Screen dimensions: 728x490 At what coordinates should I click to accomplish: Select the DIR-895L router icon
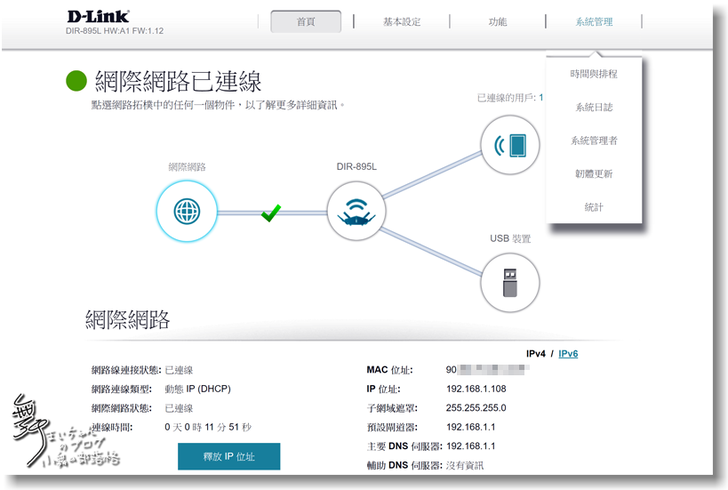point(357,212)
